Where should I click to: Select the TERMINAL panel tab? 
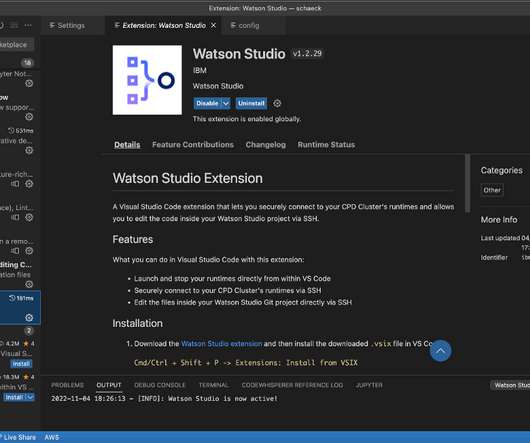click(213, 385)
